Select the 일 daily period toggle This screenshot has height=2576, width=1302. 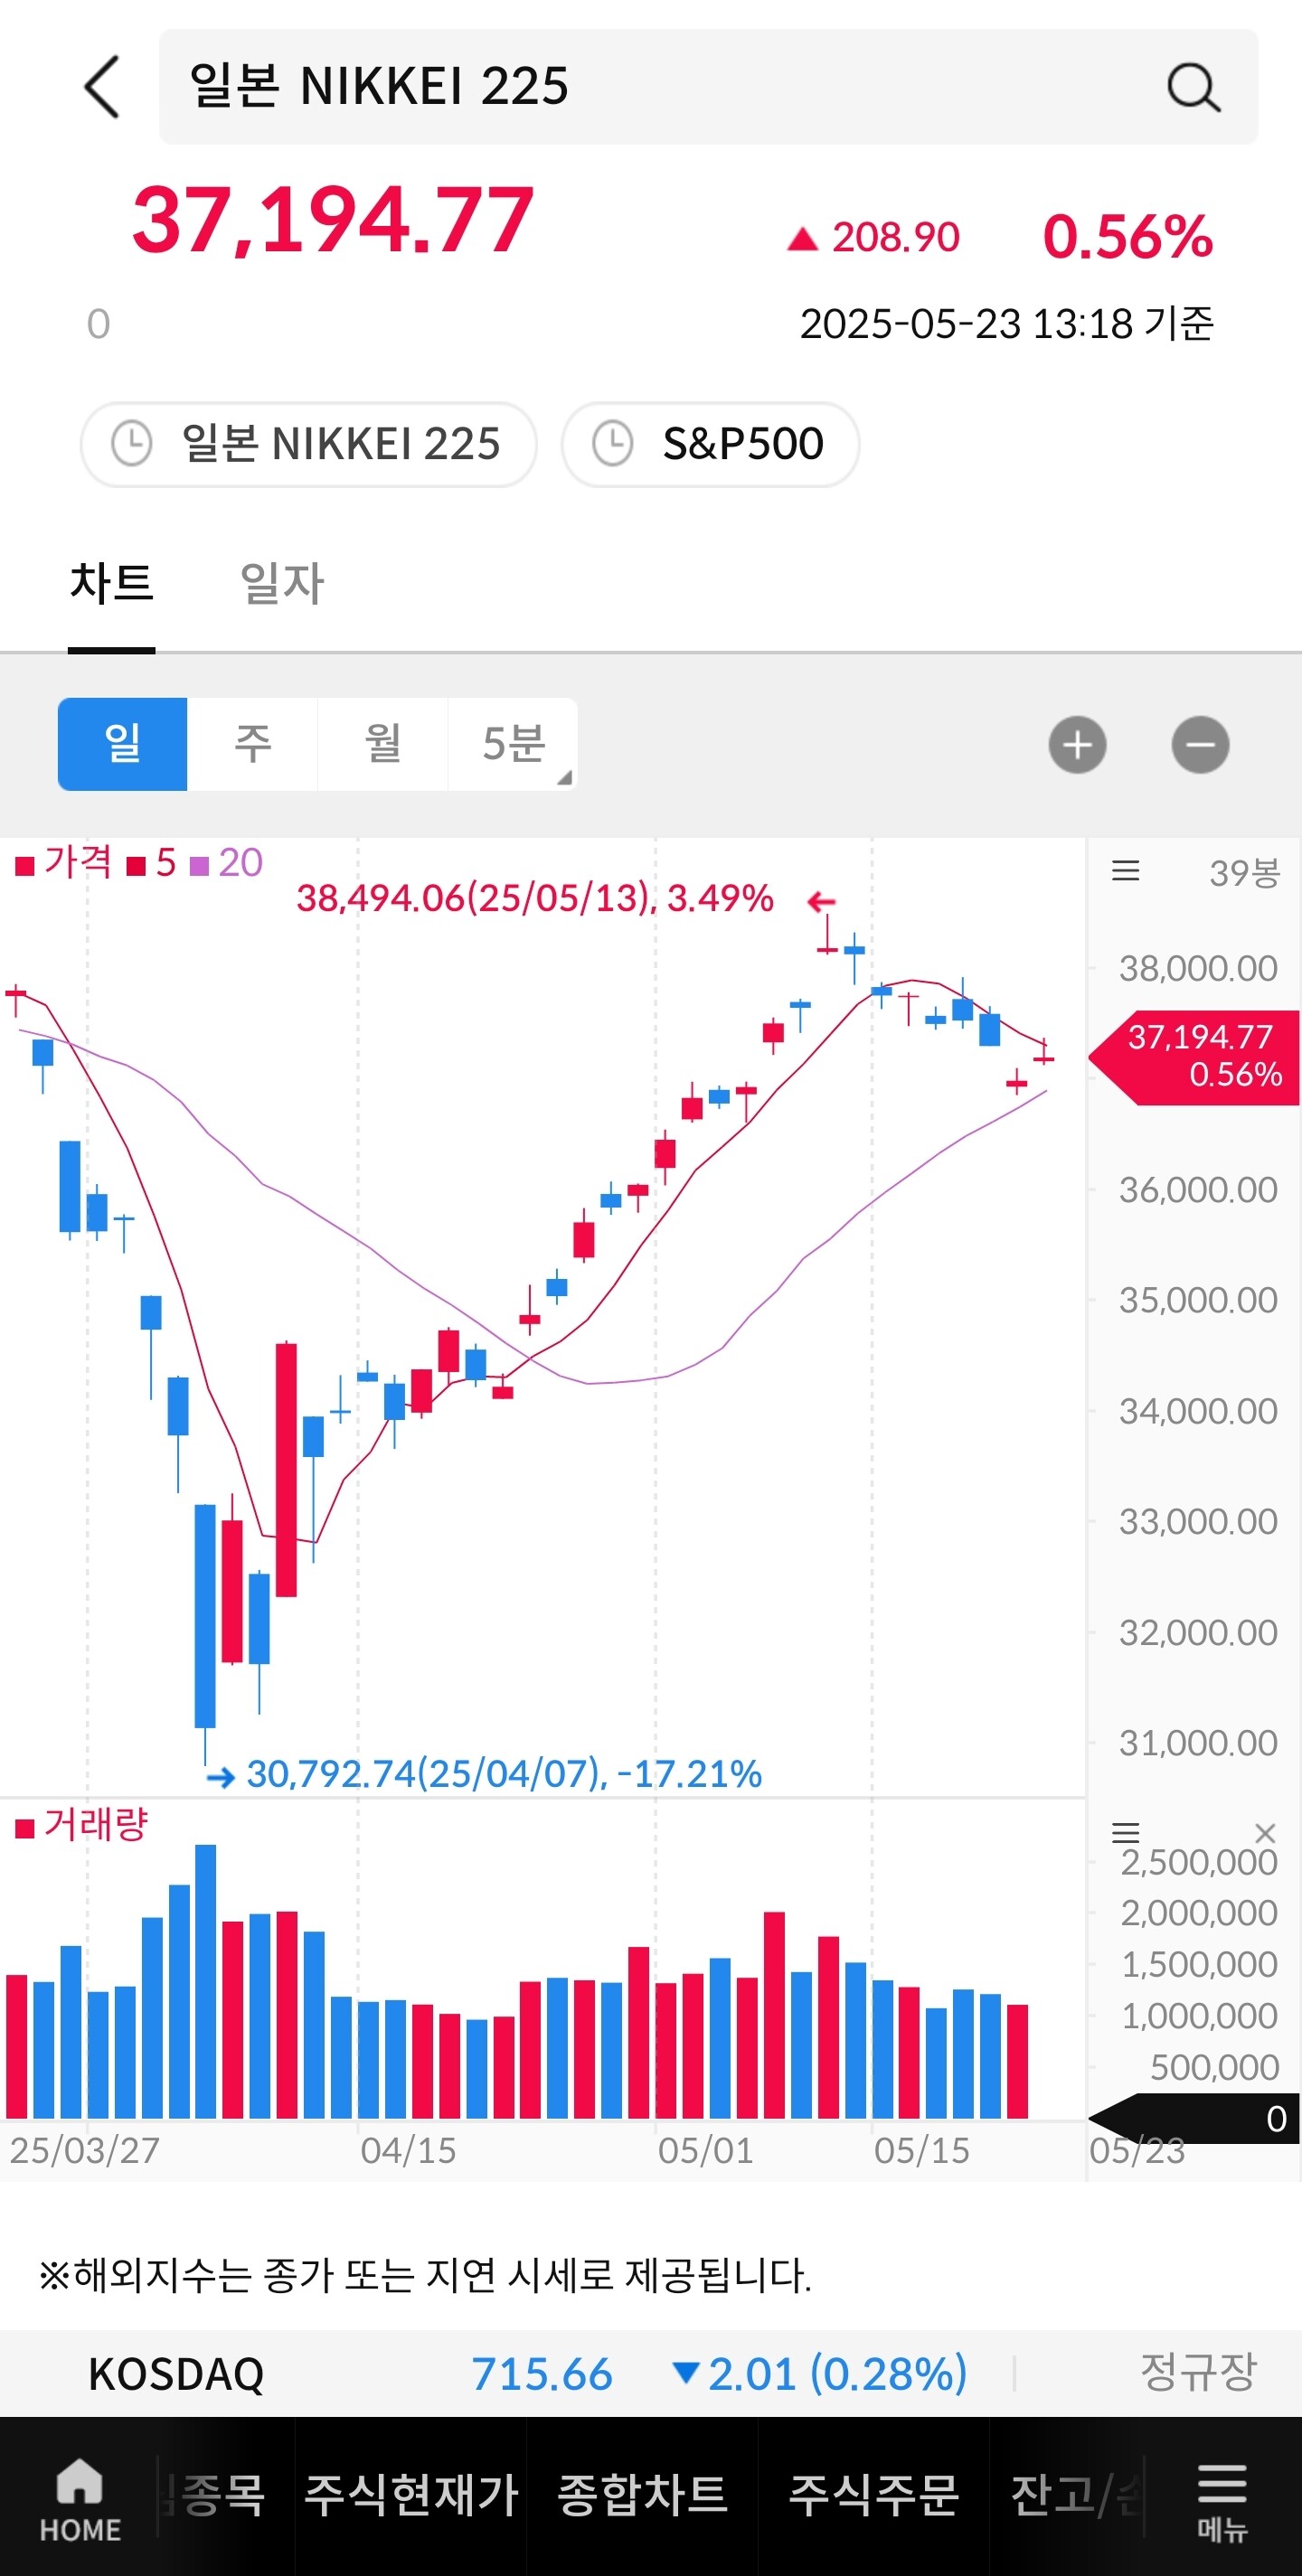point(123,745)
